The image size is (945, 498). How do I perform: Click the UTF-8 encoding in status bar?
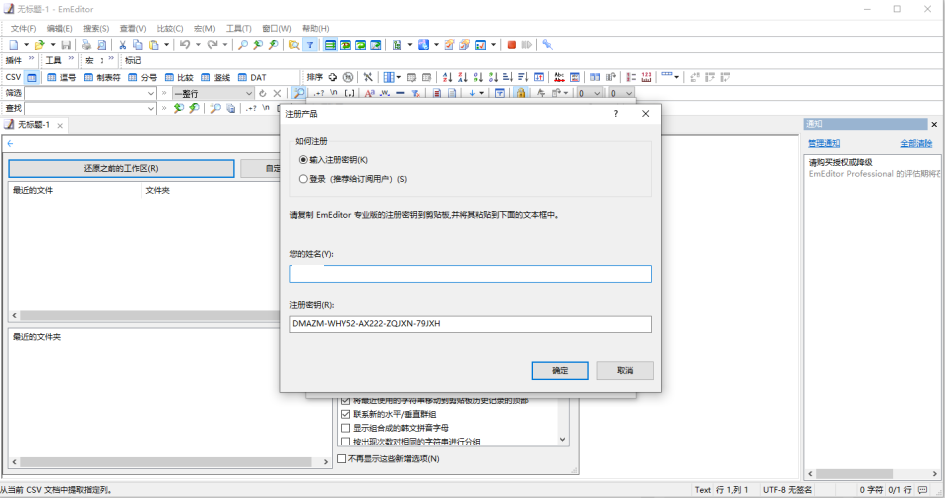coord(787,490)
